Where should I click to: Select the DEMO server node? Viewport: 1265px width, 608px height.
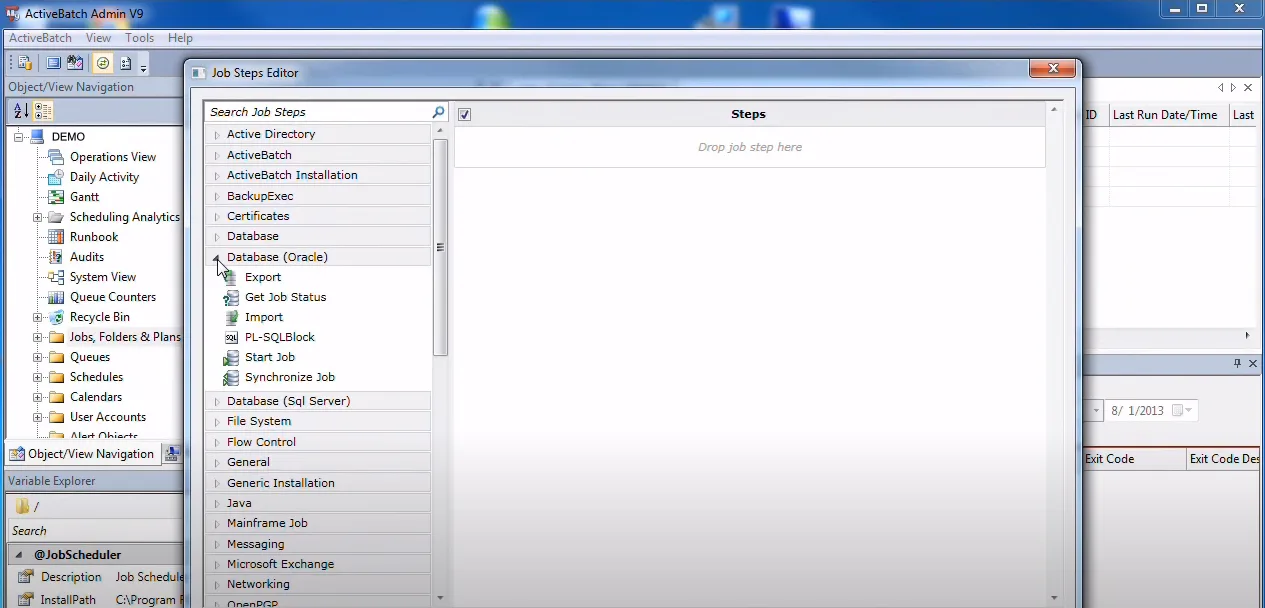tap(68, 137)
